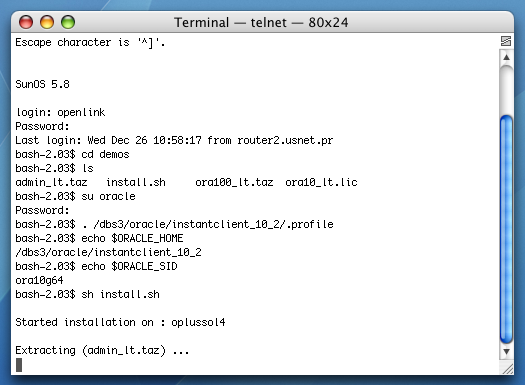Click the 'Started installation on : oplussol4' line
Viewport: 525px width, 385px height.
pyautogui.click(x=120, y=322)
